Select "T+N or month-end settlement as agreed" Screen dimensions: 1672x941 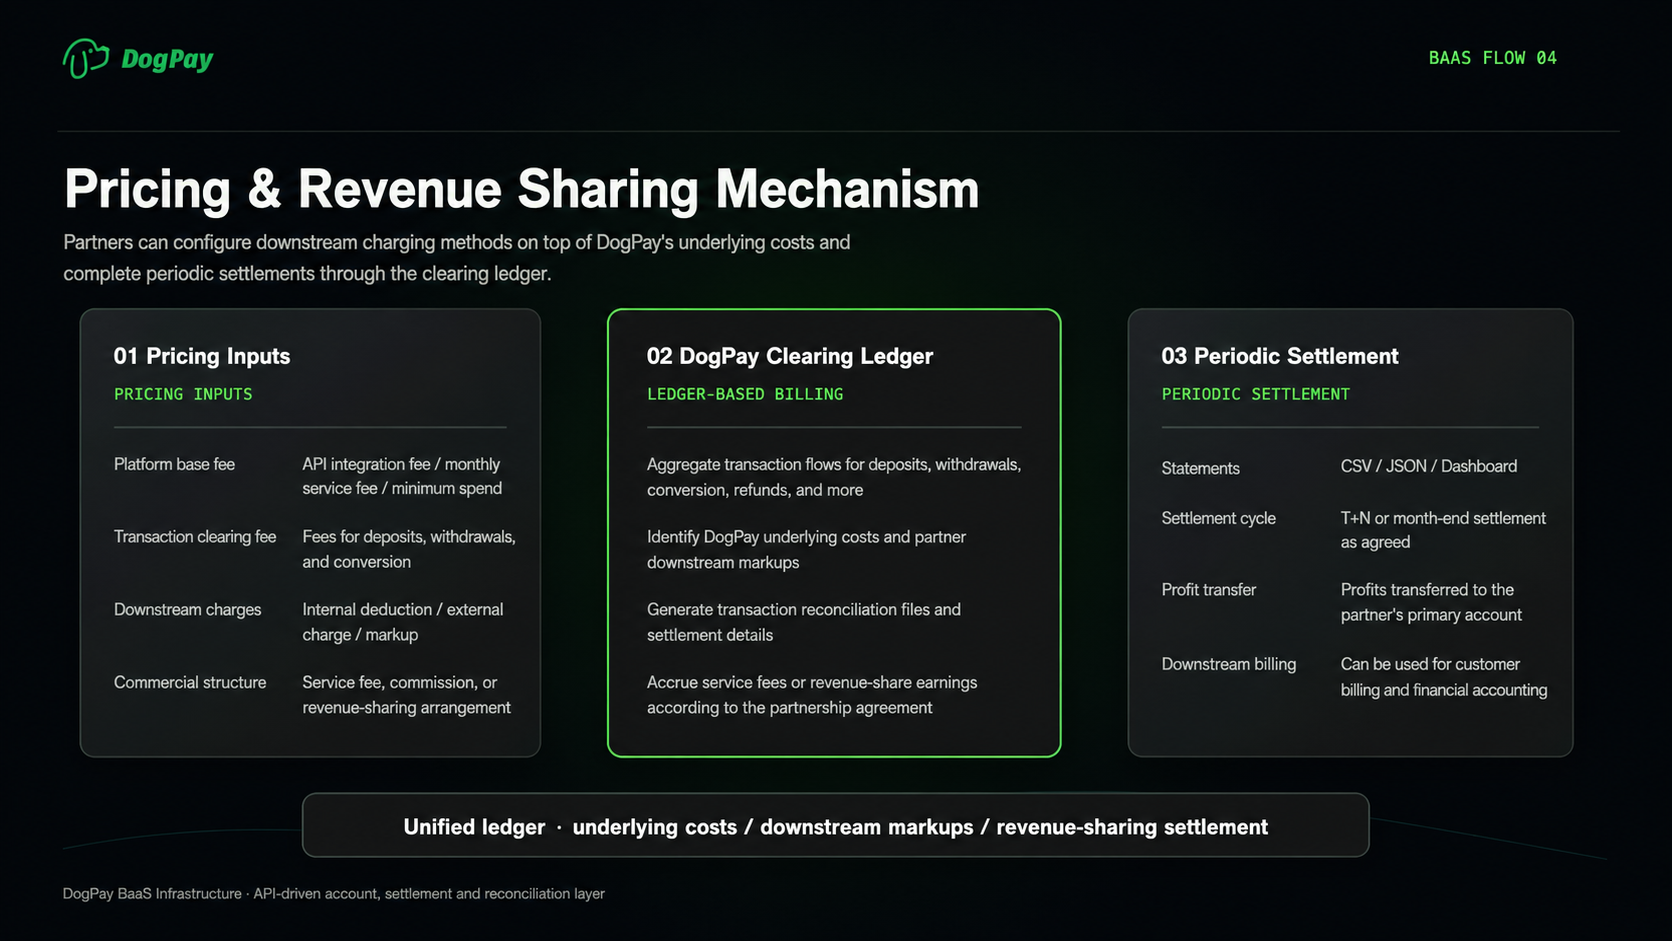click(1443, 530)
